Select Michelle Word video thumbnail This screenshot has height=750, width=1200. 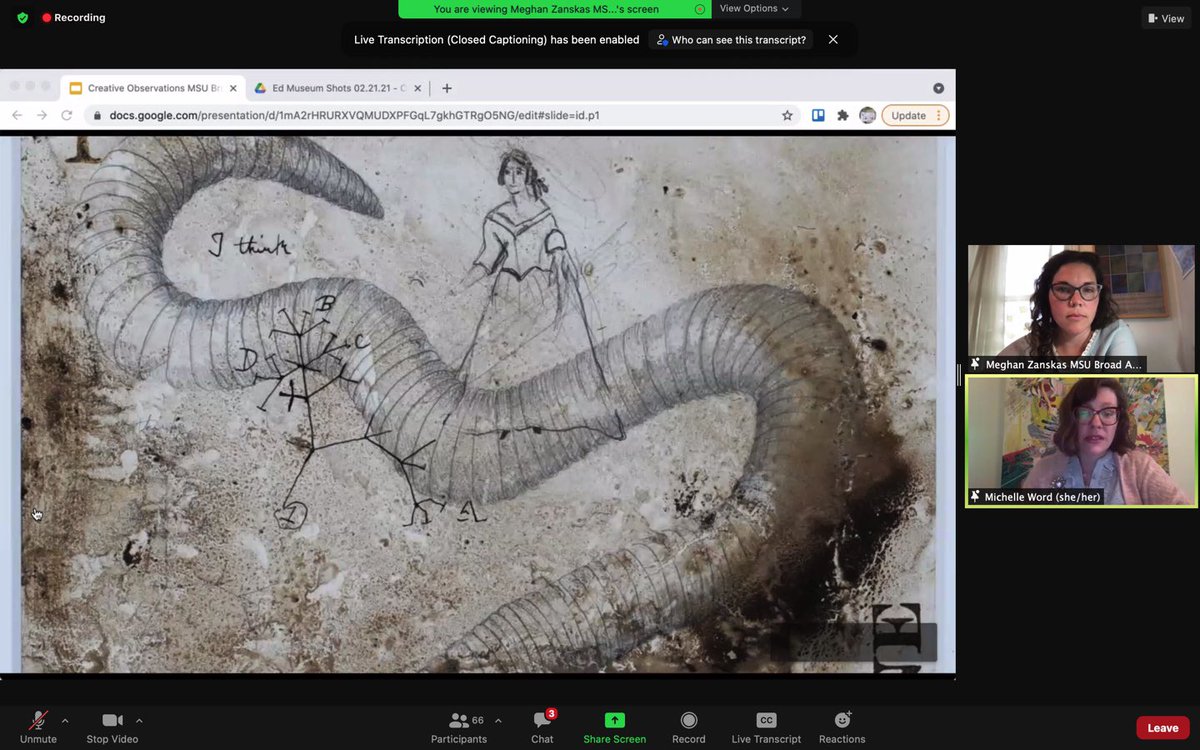point(1081,441)
